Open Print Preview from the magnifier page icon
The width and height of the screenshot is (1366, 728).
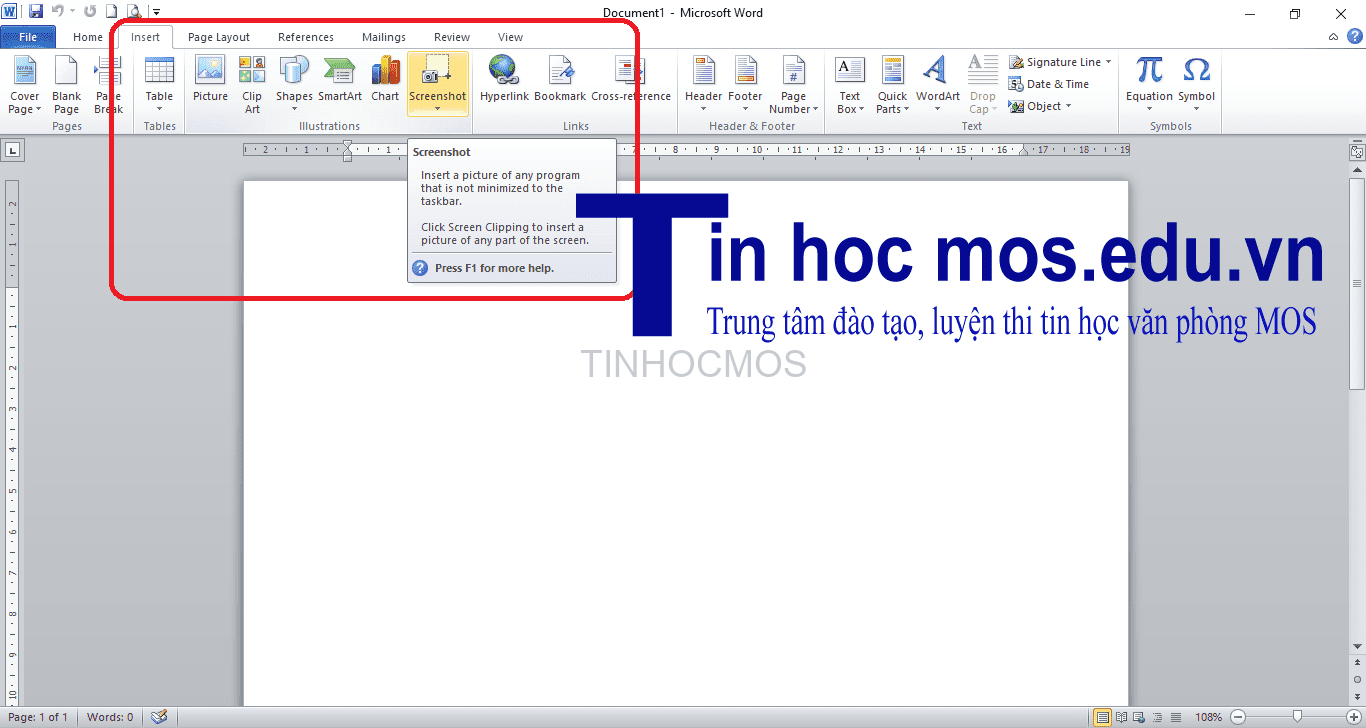click(x=134, y=12)
